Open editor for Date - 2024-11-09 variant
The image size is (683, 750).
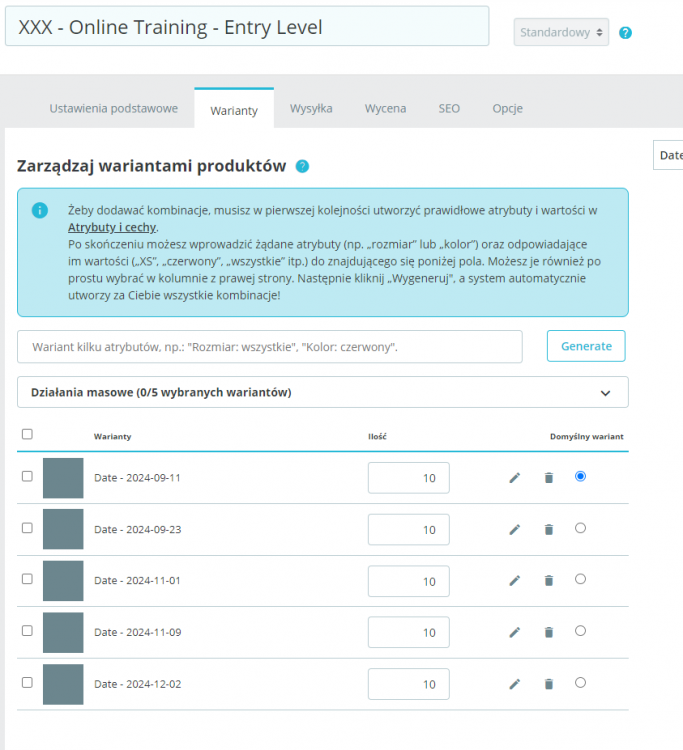point(514,632)
